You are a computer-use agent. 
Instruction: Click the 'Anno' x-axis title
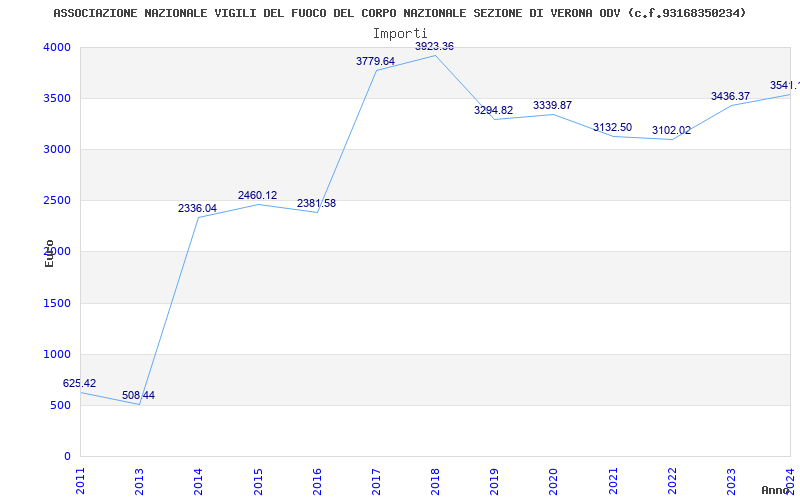pos(776,490)
